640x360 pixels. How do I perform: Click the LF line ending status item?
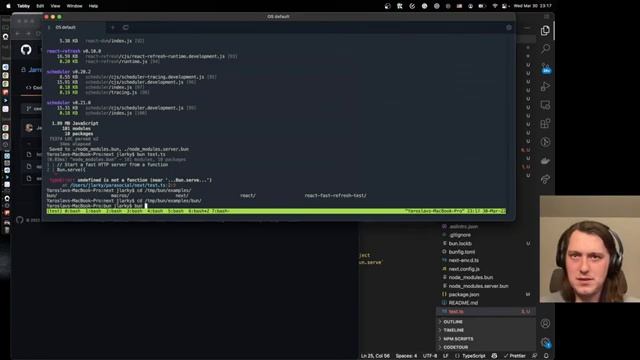[446, 356]
